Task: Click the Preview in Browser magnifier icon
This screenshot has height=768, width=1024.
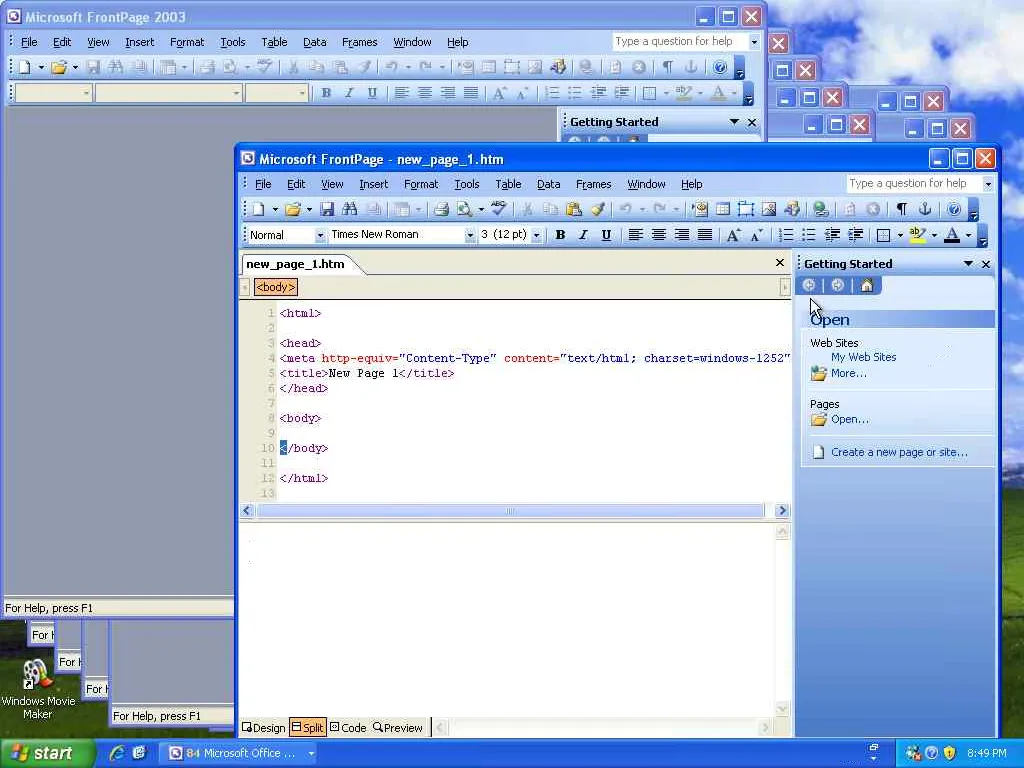Action: click(464, 209)
